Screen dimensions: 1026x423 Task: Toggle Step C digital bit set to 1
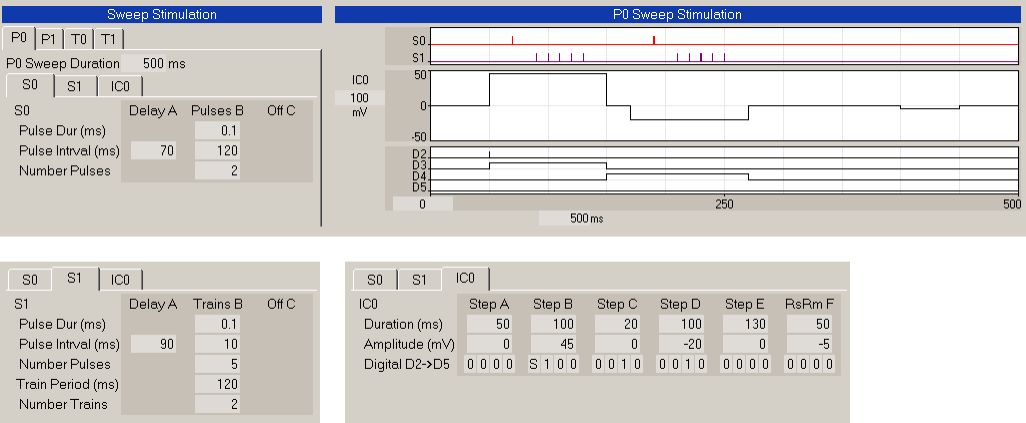(624, 364)
